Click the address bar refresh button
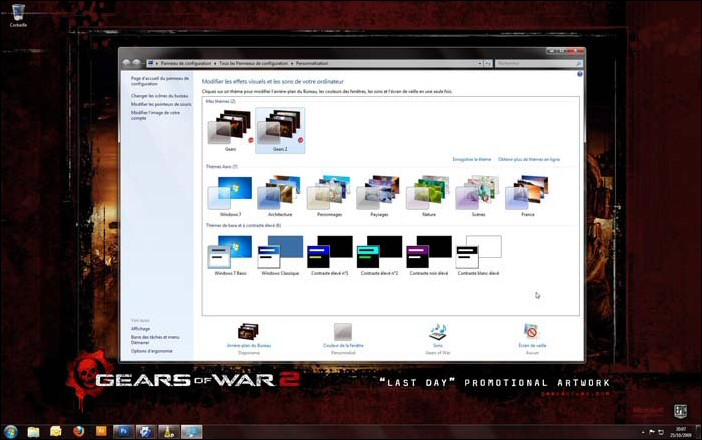Screen dimensions: 702x440 point(488,64)
